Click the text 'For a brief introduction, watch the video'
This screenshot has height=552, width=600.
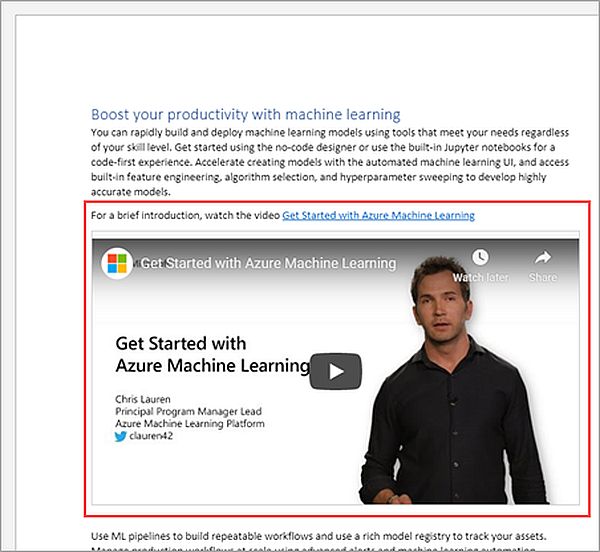click(x=186, y=215)
